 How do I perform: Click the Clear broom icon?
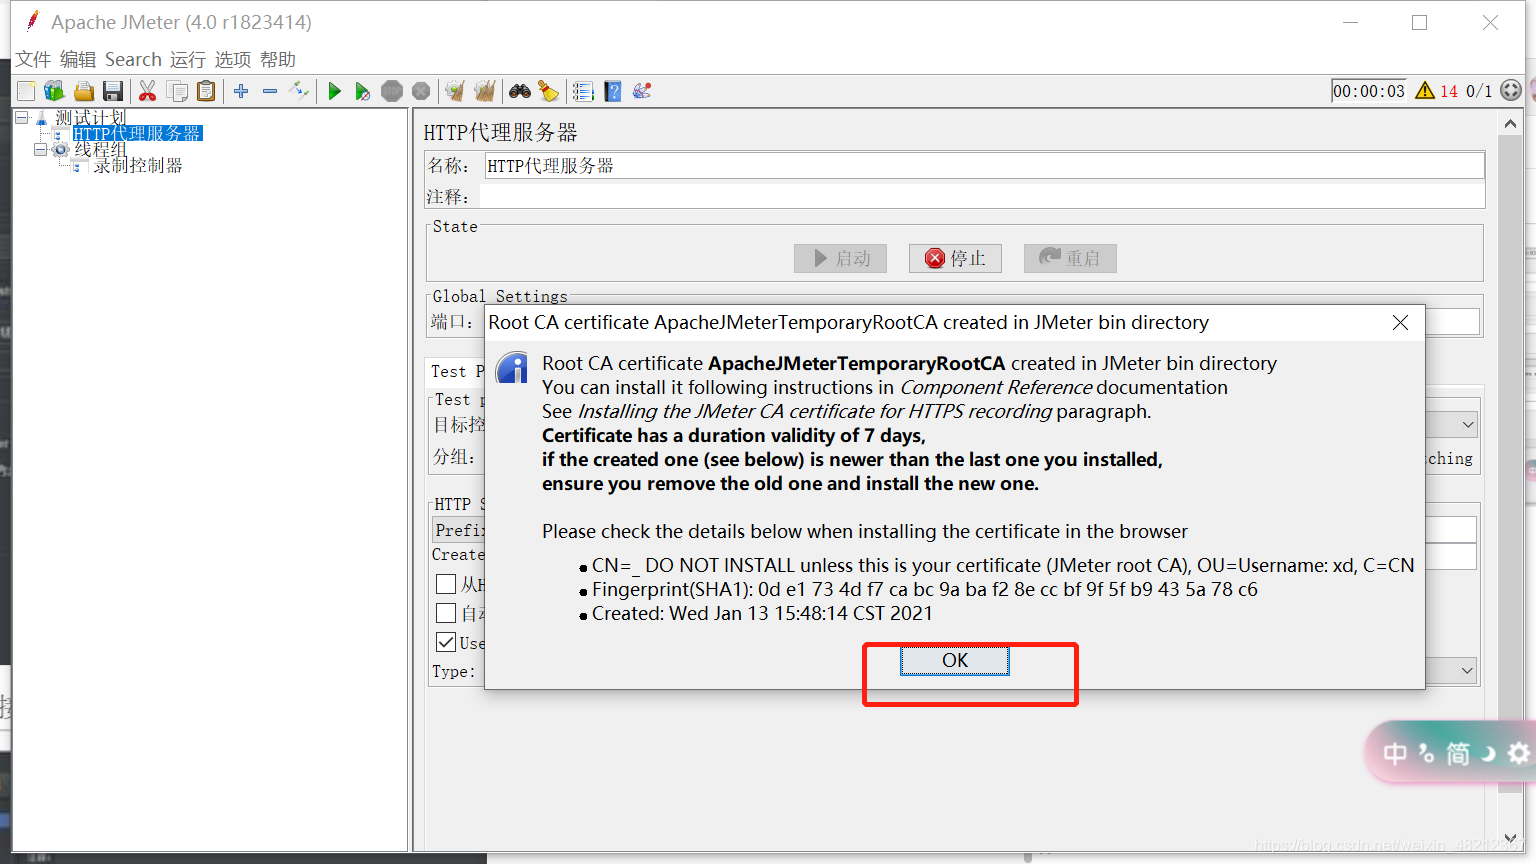pyautogui.click(x=456, y=91)
